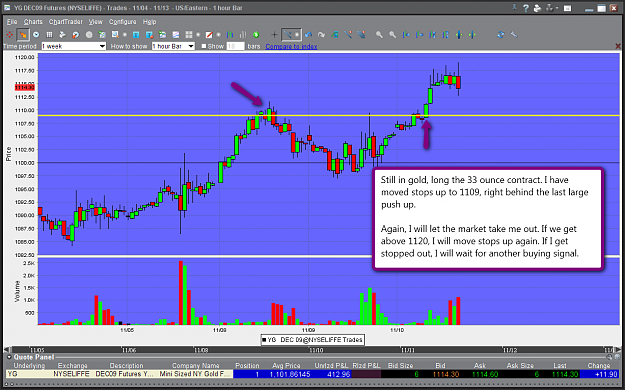Open the dropdown dot next to the red line icon
Image resolution: width=625 pixels, height=390 pixels.
click(218, 35)
